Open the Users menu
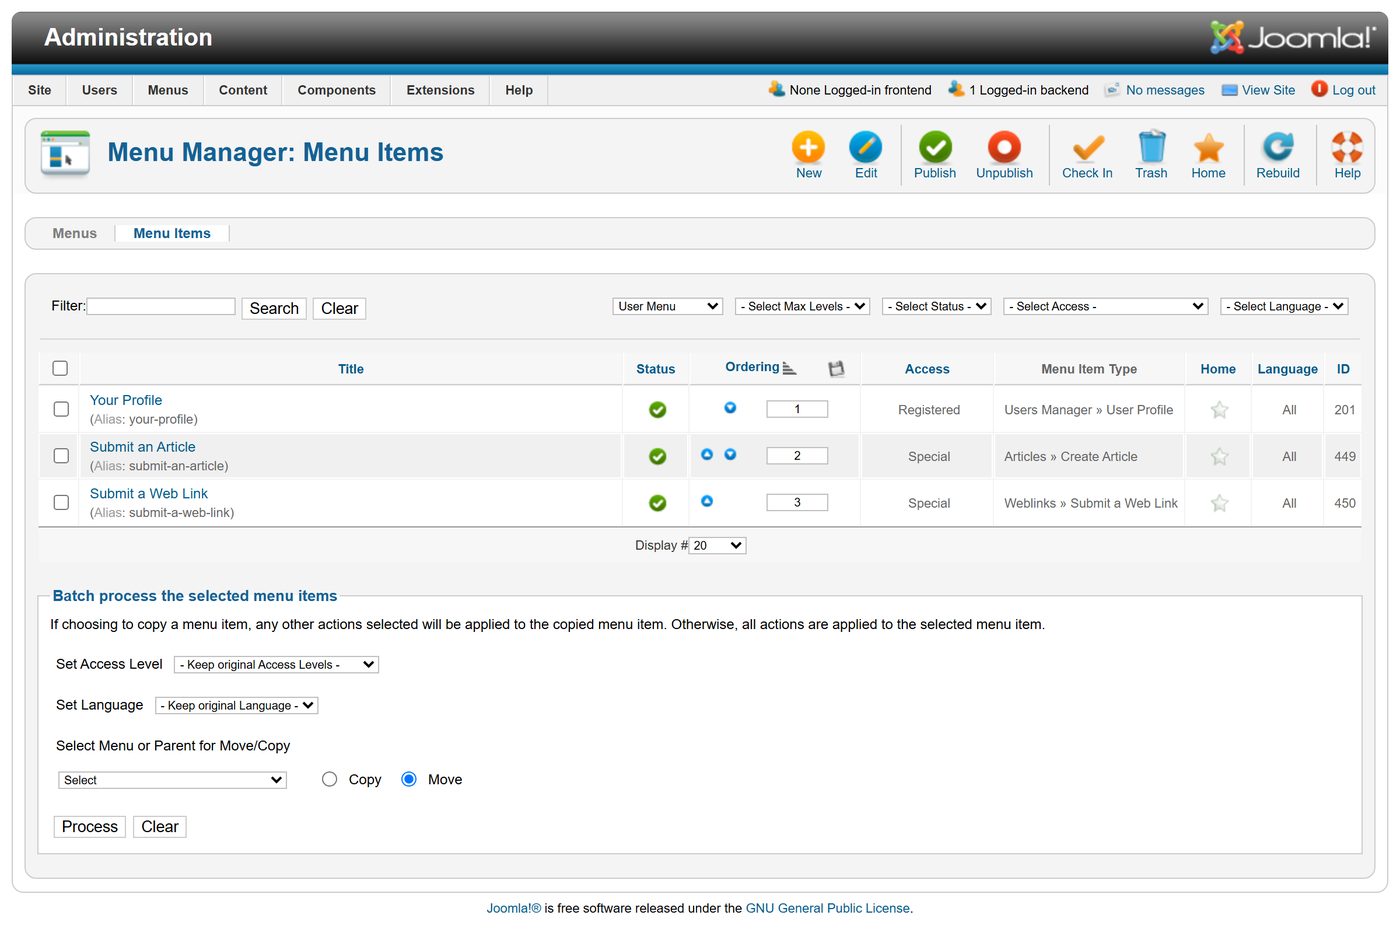 point(99,90)
